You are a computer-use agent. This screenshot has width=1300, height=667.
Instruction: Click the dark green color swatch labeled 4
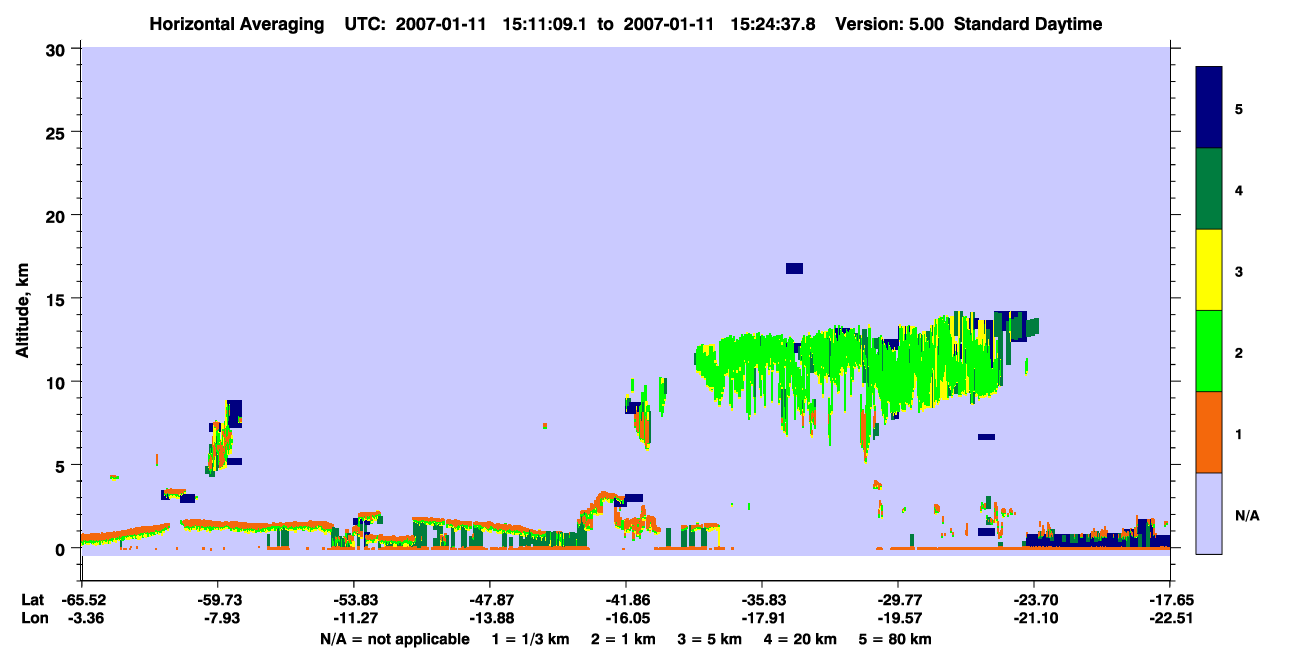point(1209,189)
